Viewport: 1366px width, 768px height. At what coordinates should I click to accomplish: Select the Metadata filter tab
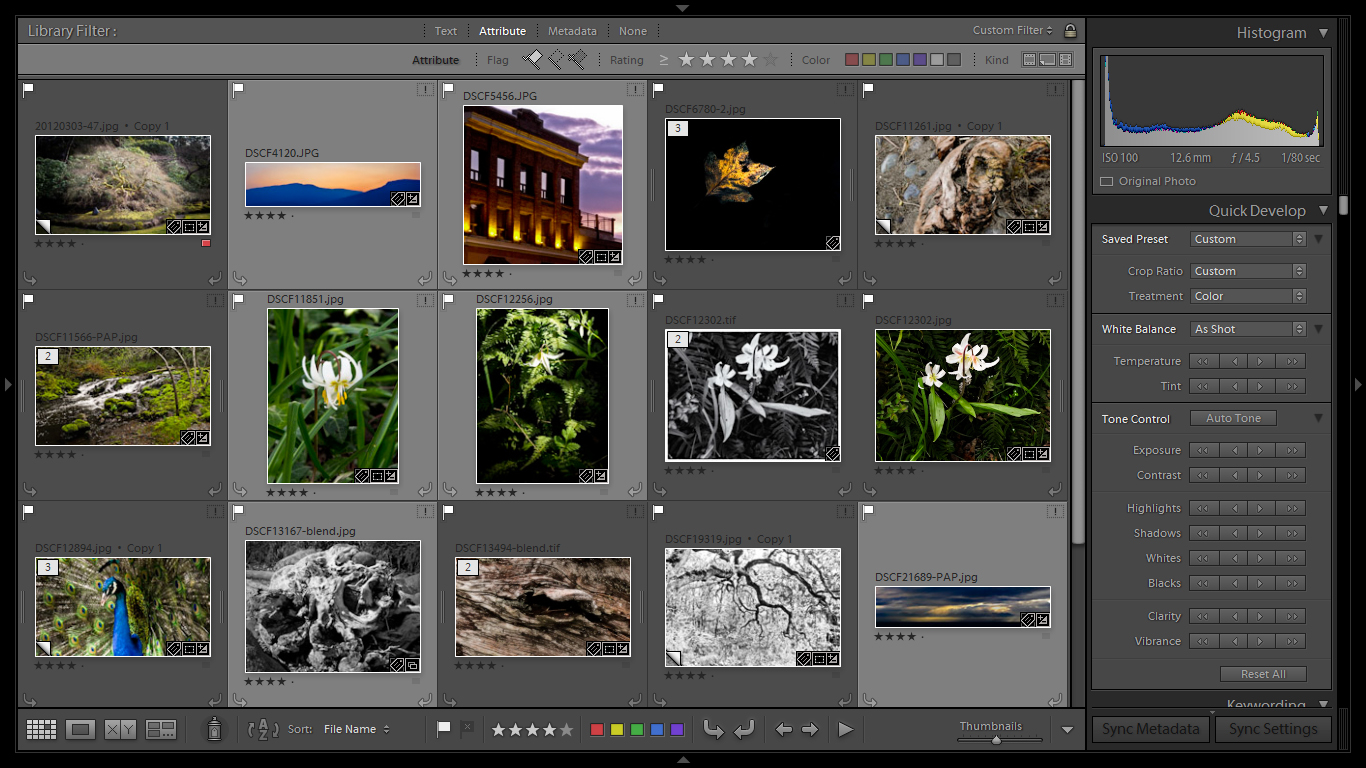click(572, 31)
